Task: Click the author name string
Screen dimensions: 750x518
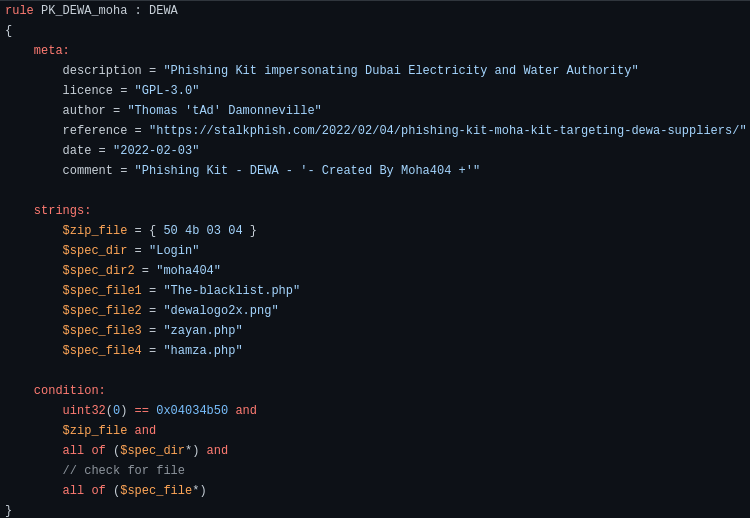Action: (224, 111)
